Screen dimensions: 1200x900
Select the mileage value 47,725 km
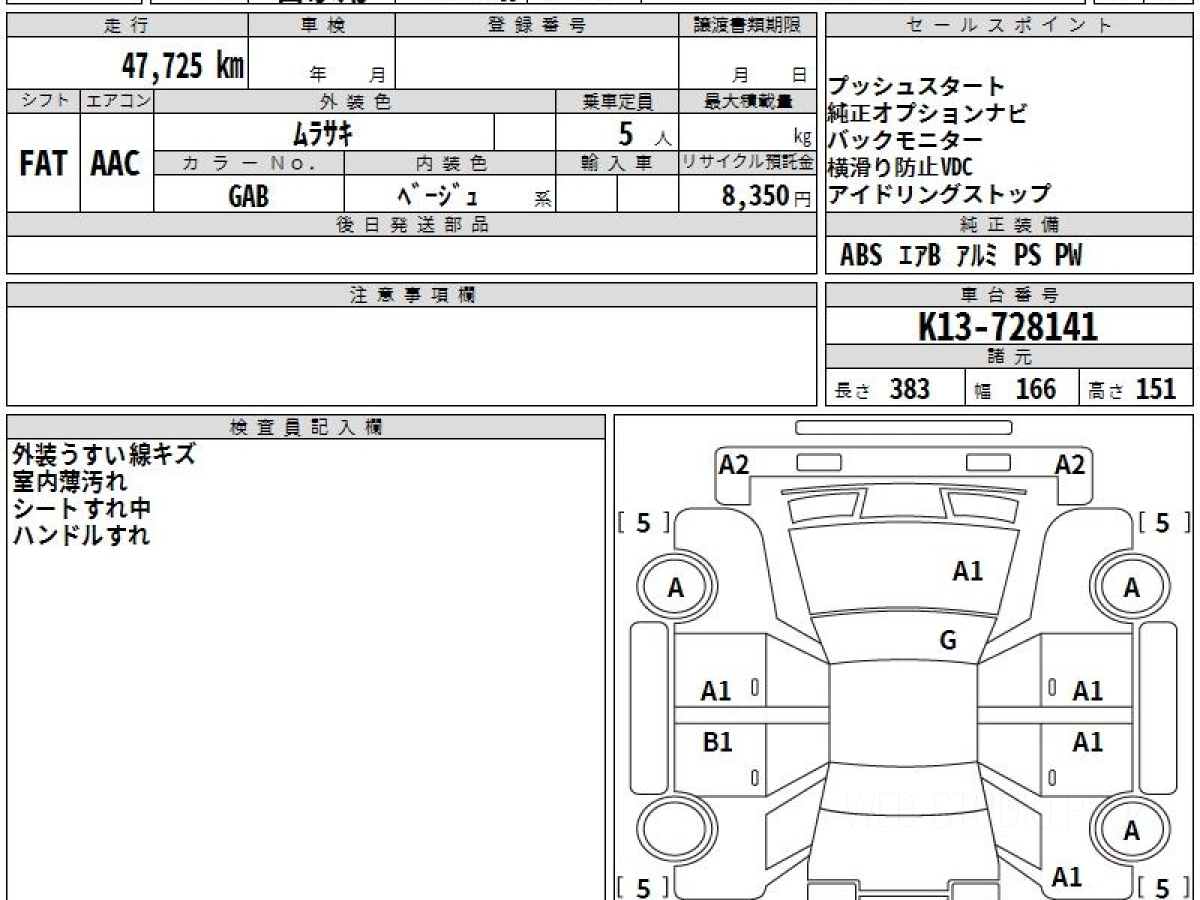pos(183,66)
